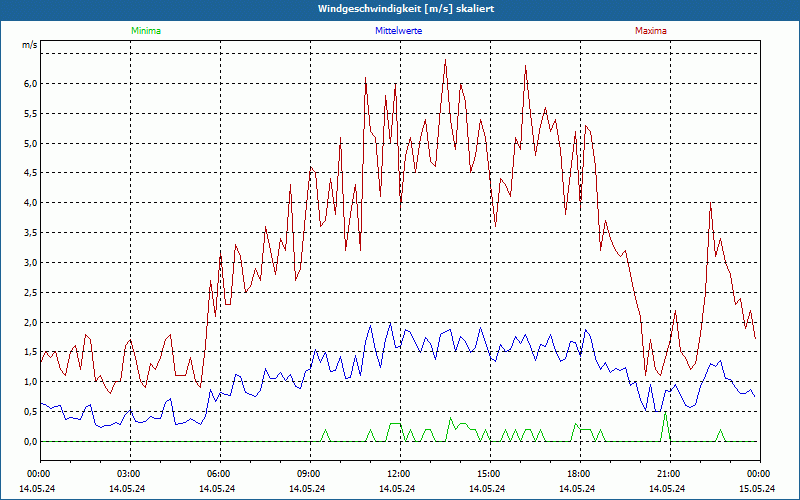Click the chart title Windgeschwindigkeit [m/s] skaliert
800x500 pixels.
(x=406, y=9)
